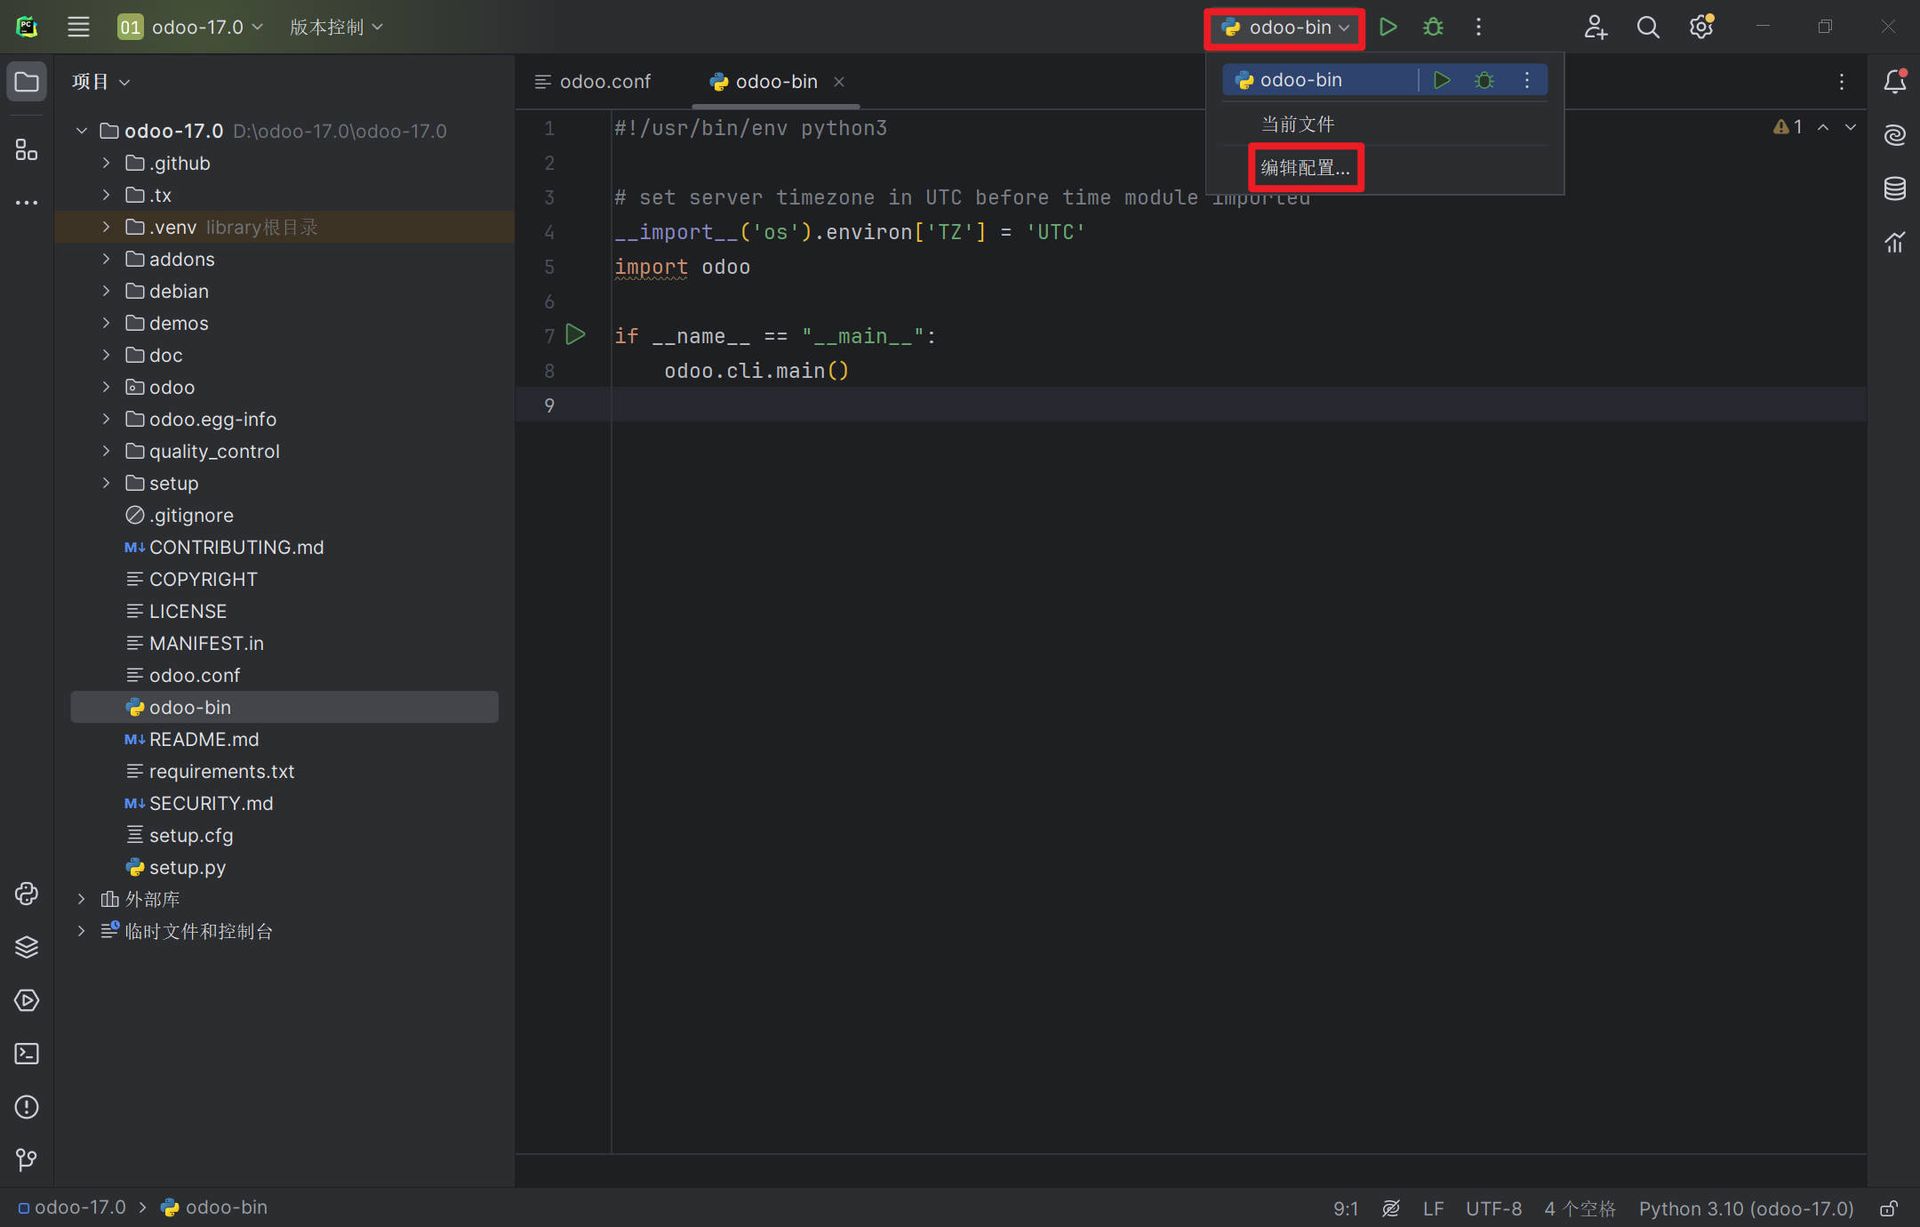Jump to next highlighted error arrow
Image resolution: width=1920 pixels, height=1227 pixels.
pos(1850,127)
